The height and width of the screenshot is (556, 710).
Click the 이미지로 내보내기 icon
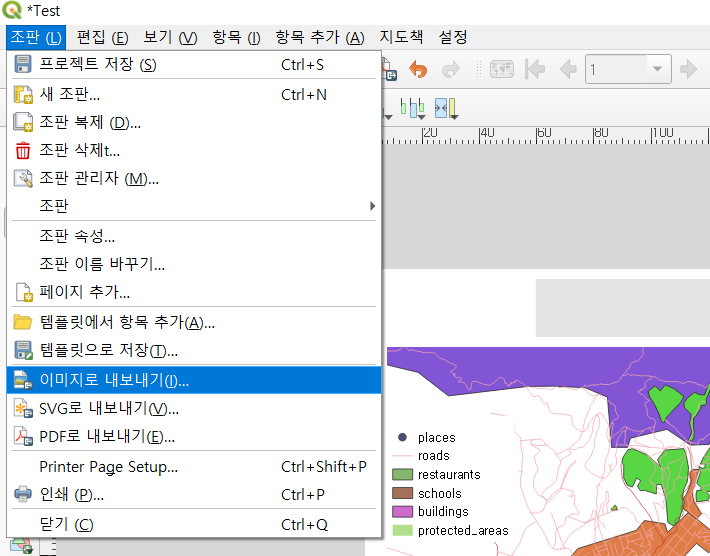(23, 379)
